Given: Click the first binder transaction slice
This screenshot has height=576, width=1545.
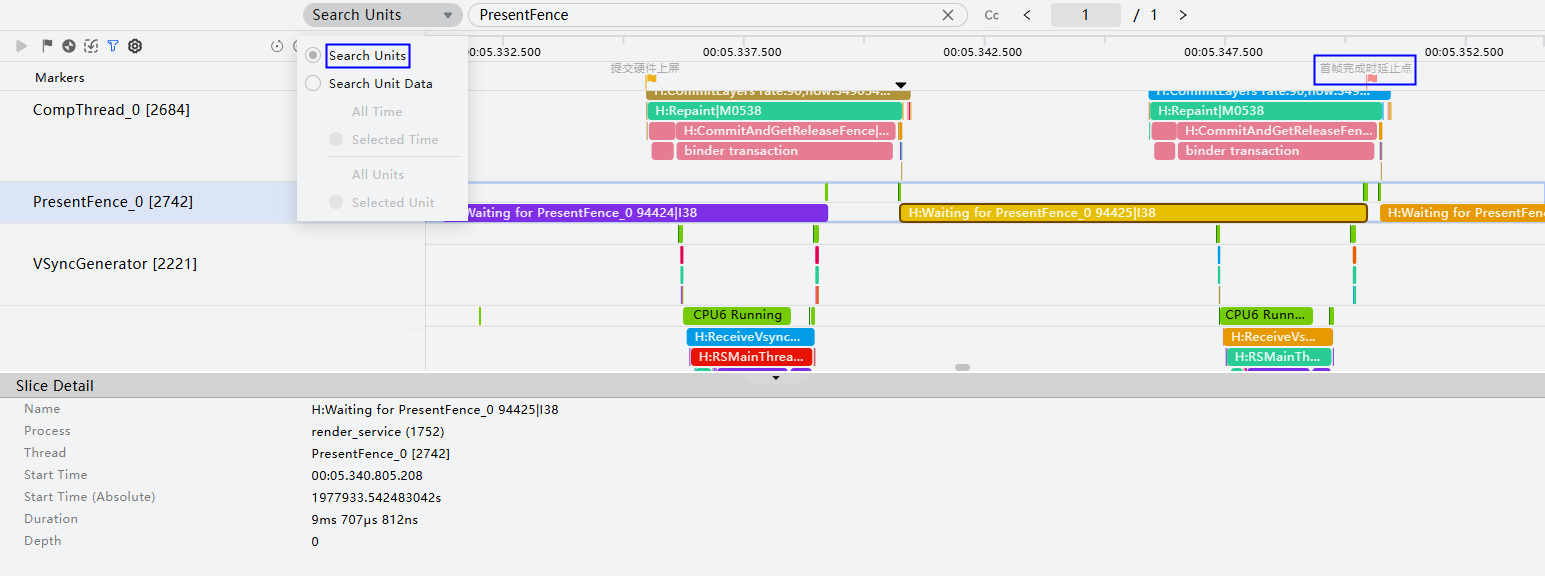Looking at the screenshot, I should click(784, 151).
